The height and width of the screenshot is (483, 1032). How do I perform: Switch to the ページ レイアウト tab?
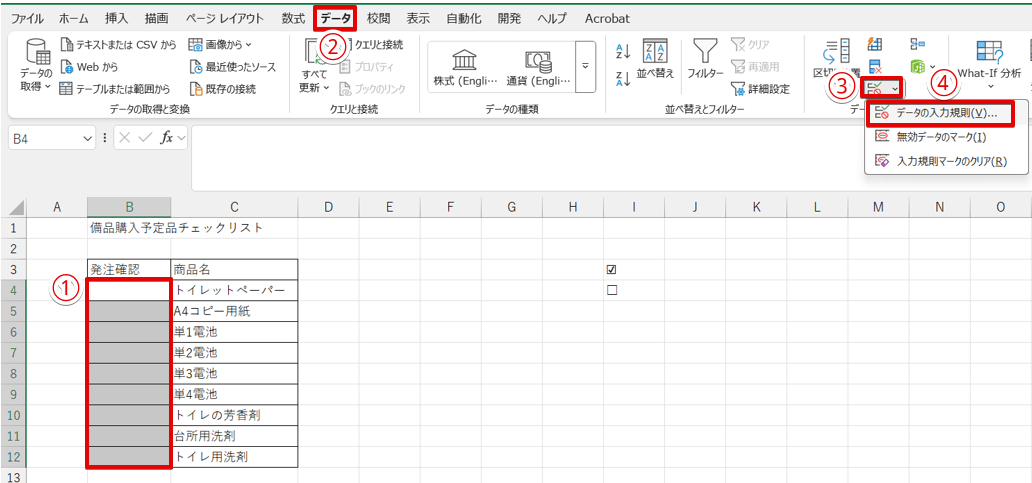pos(224,18)
